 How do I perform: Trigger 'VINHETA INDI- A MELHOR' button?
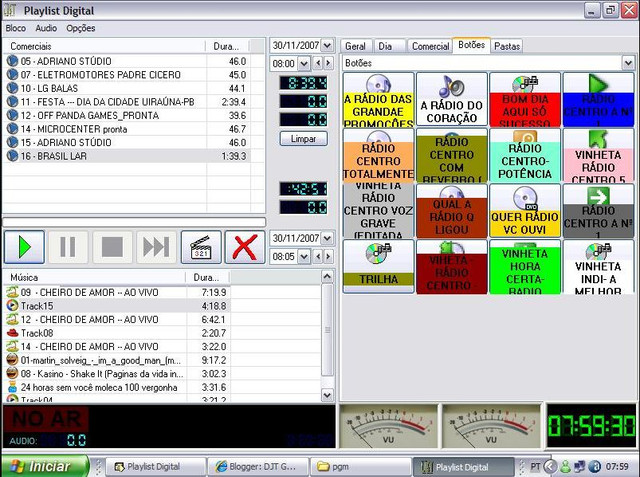[x=598, y=266]
